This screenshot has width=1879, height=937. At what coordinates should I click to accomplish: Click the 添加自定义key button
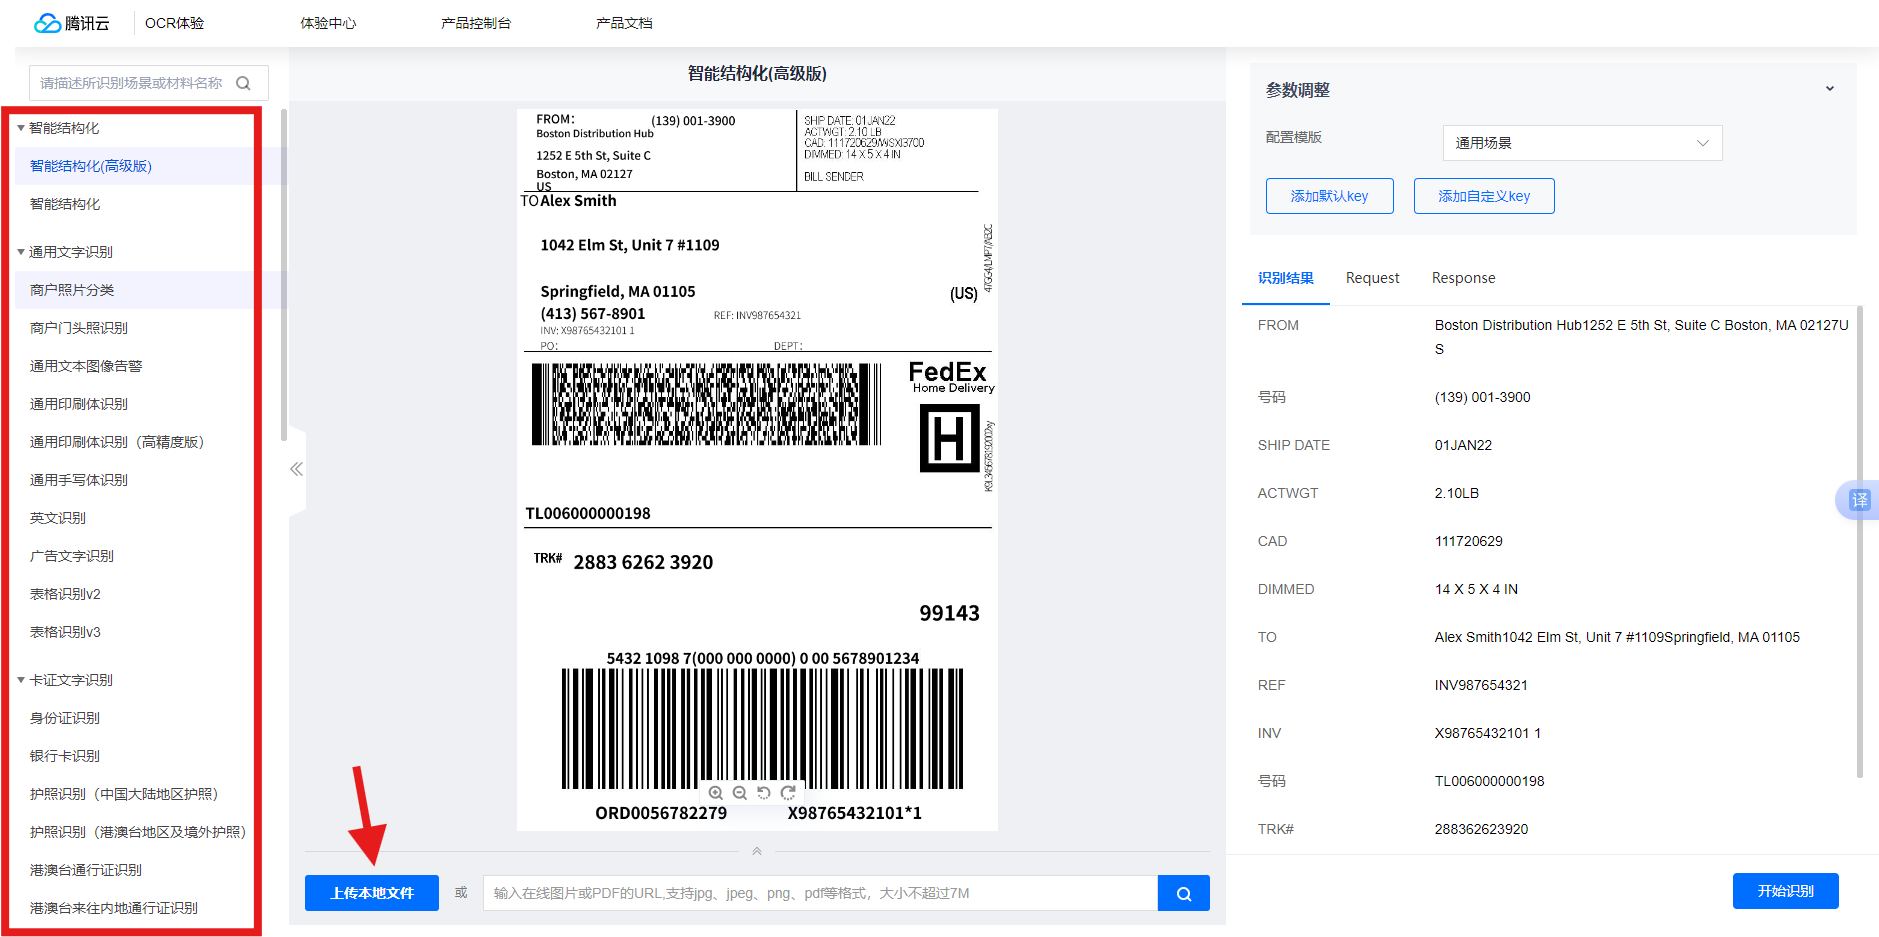pyautogui.click(x=1484, y=196)
